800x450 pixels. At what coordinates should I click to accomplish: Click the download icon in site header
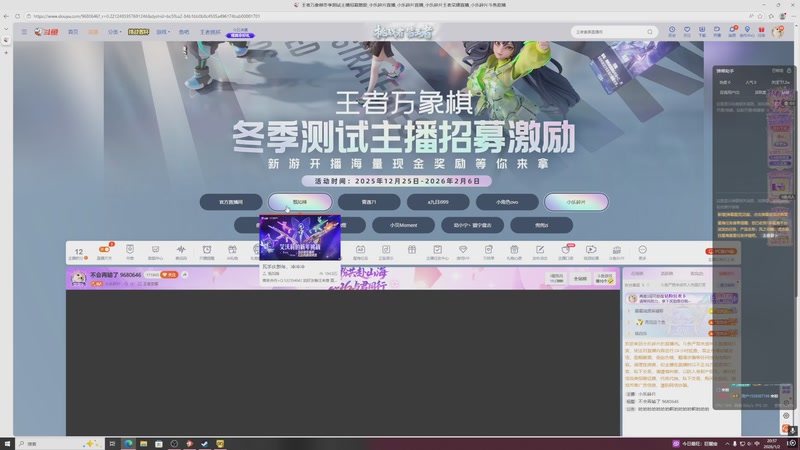(x=702, y=31)
